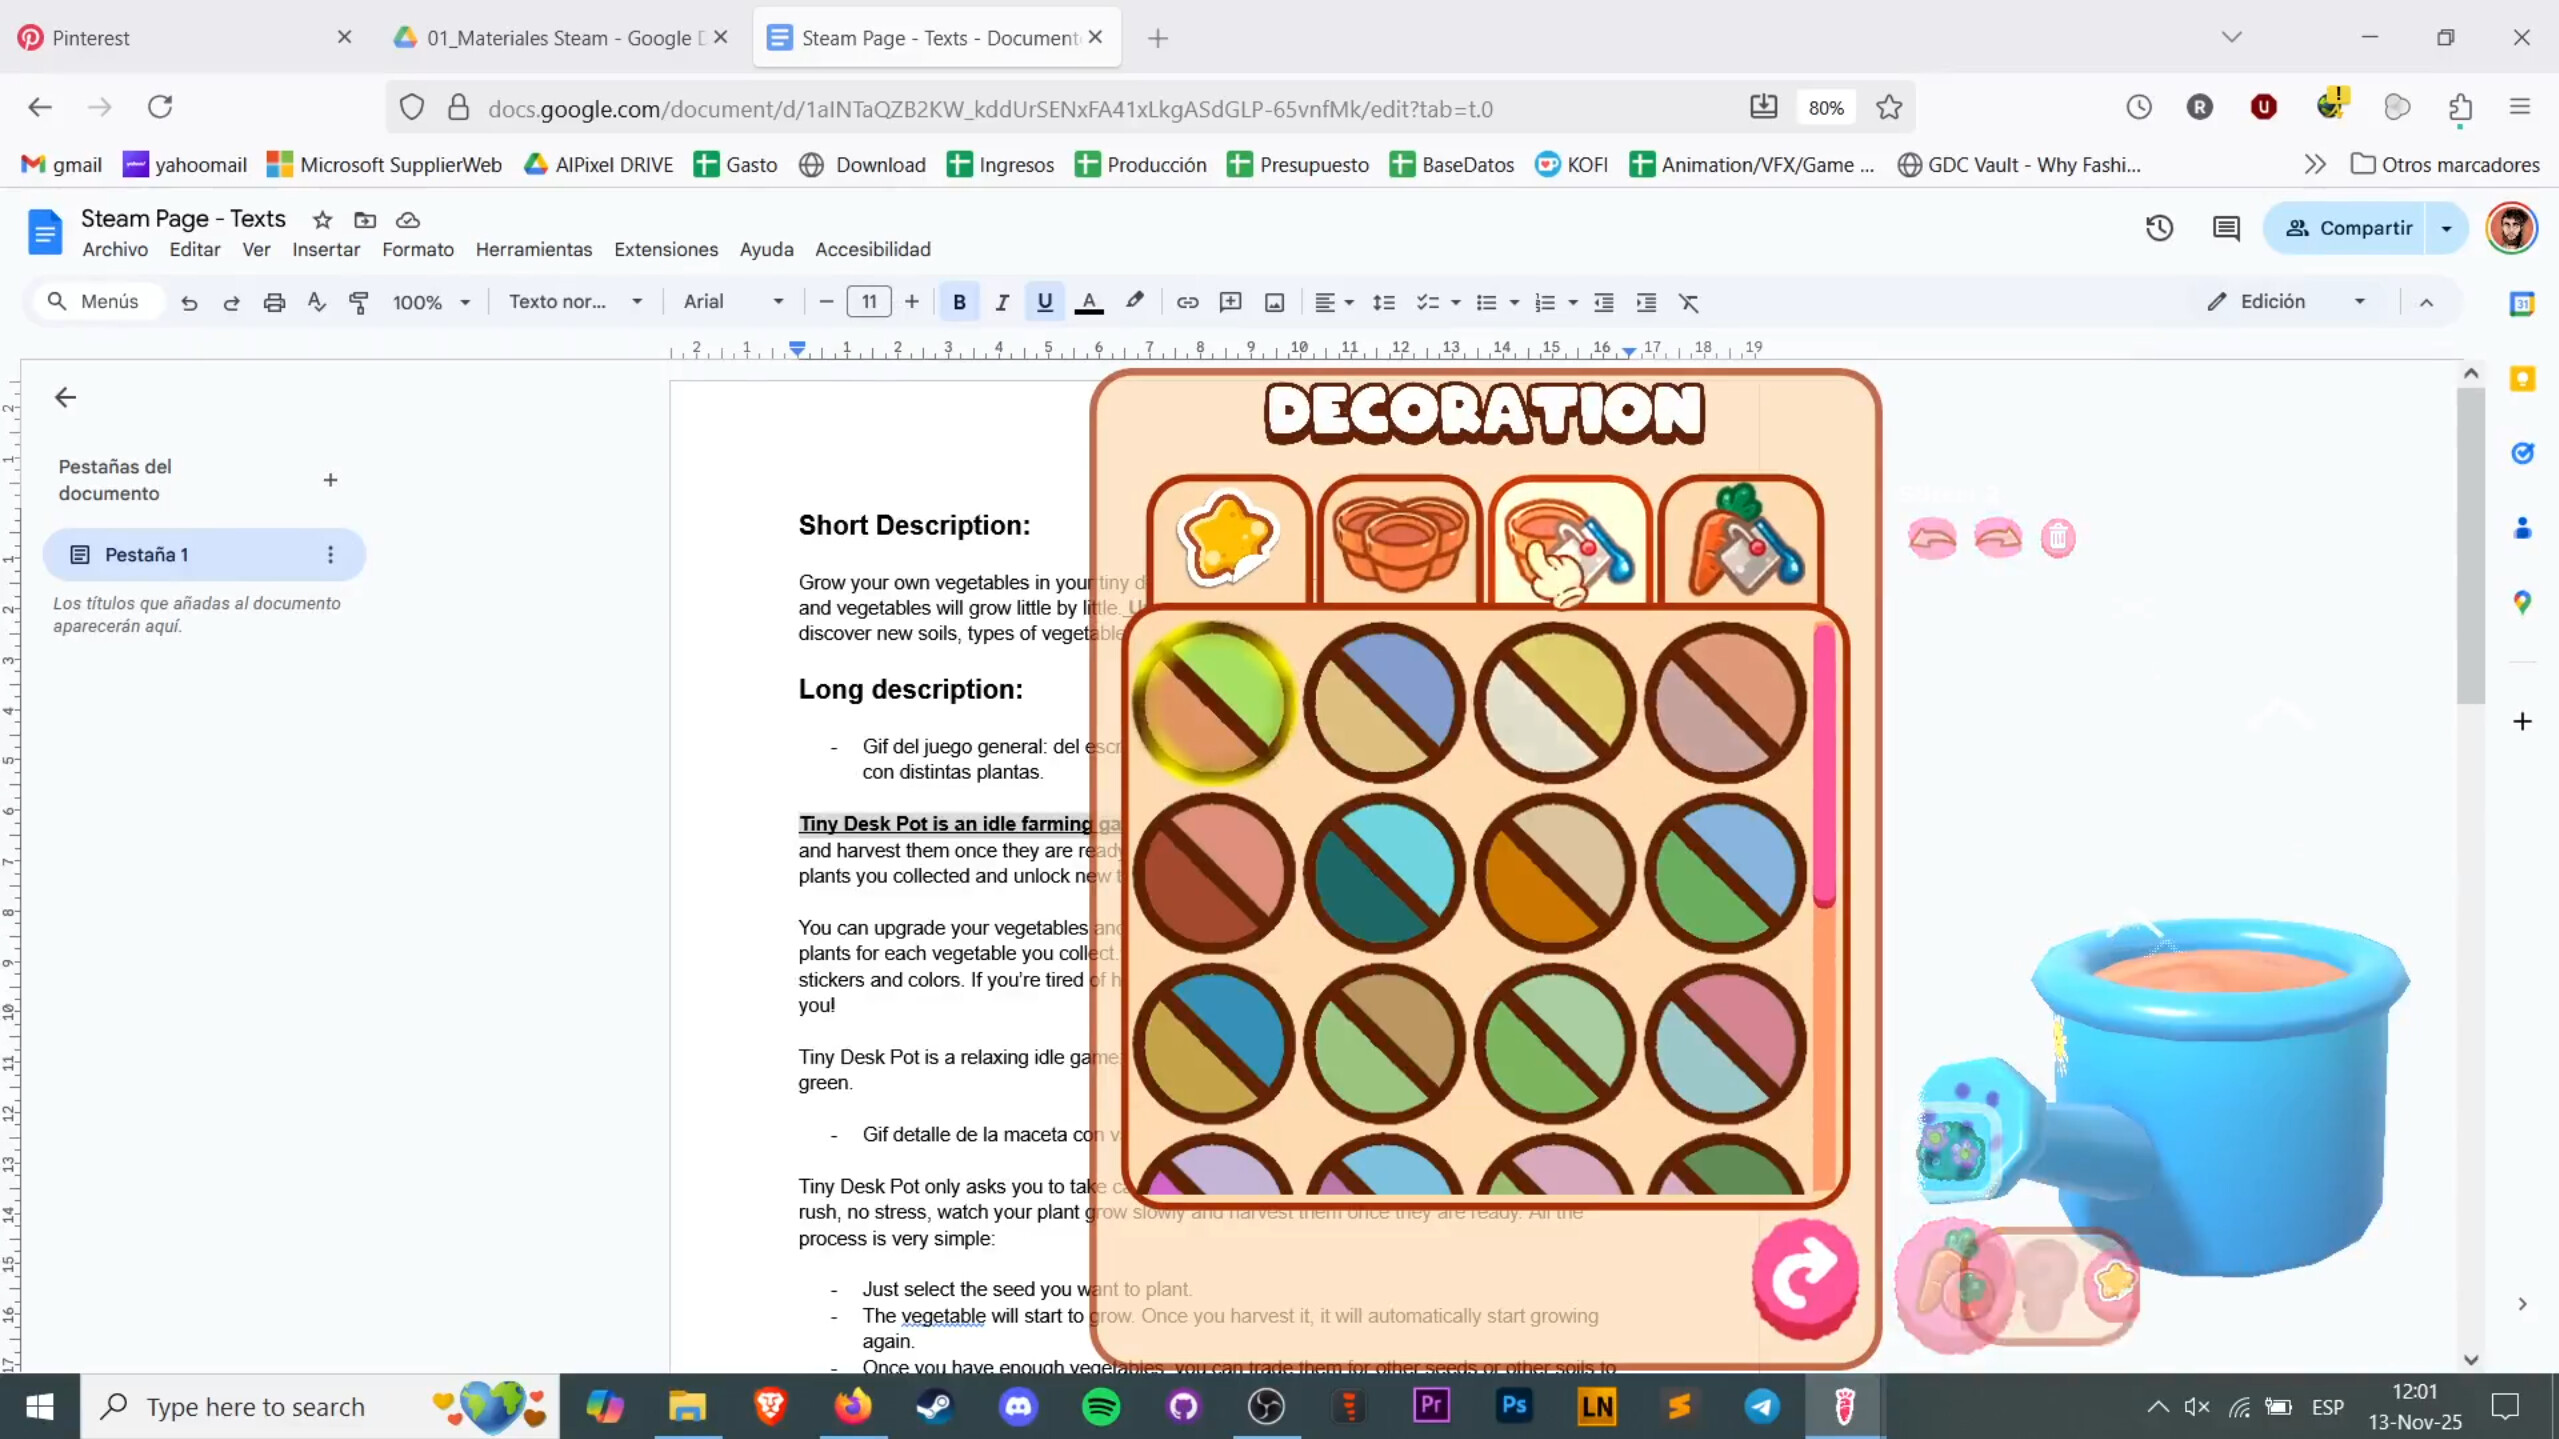Select Pestaña 1 in document tabs panel
Screen dimensions: 2559x1439
pyautogui.click(x=149, y=554)
